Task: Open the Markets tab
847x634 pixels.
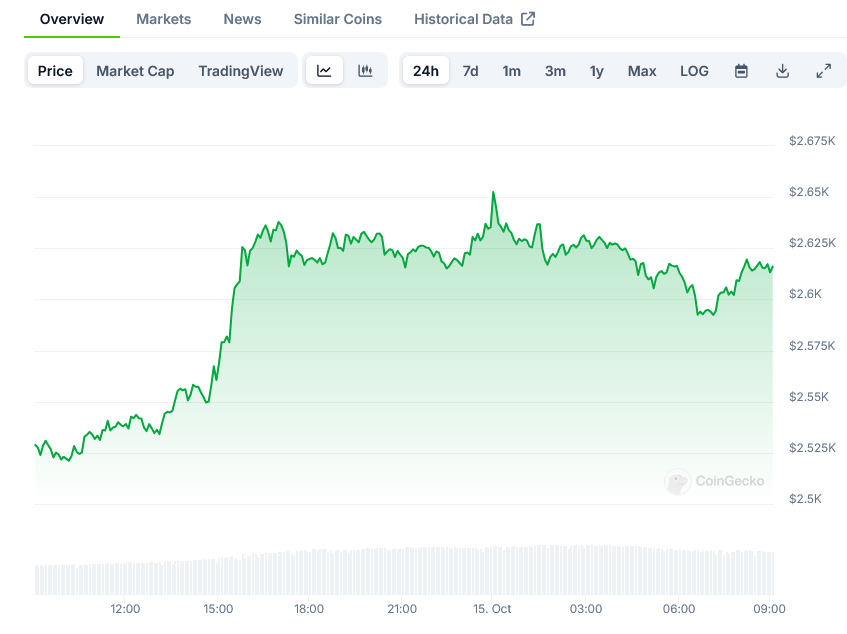Action: point(163,19)
